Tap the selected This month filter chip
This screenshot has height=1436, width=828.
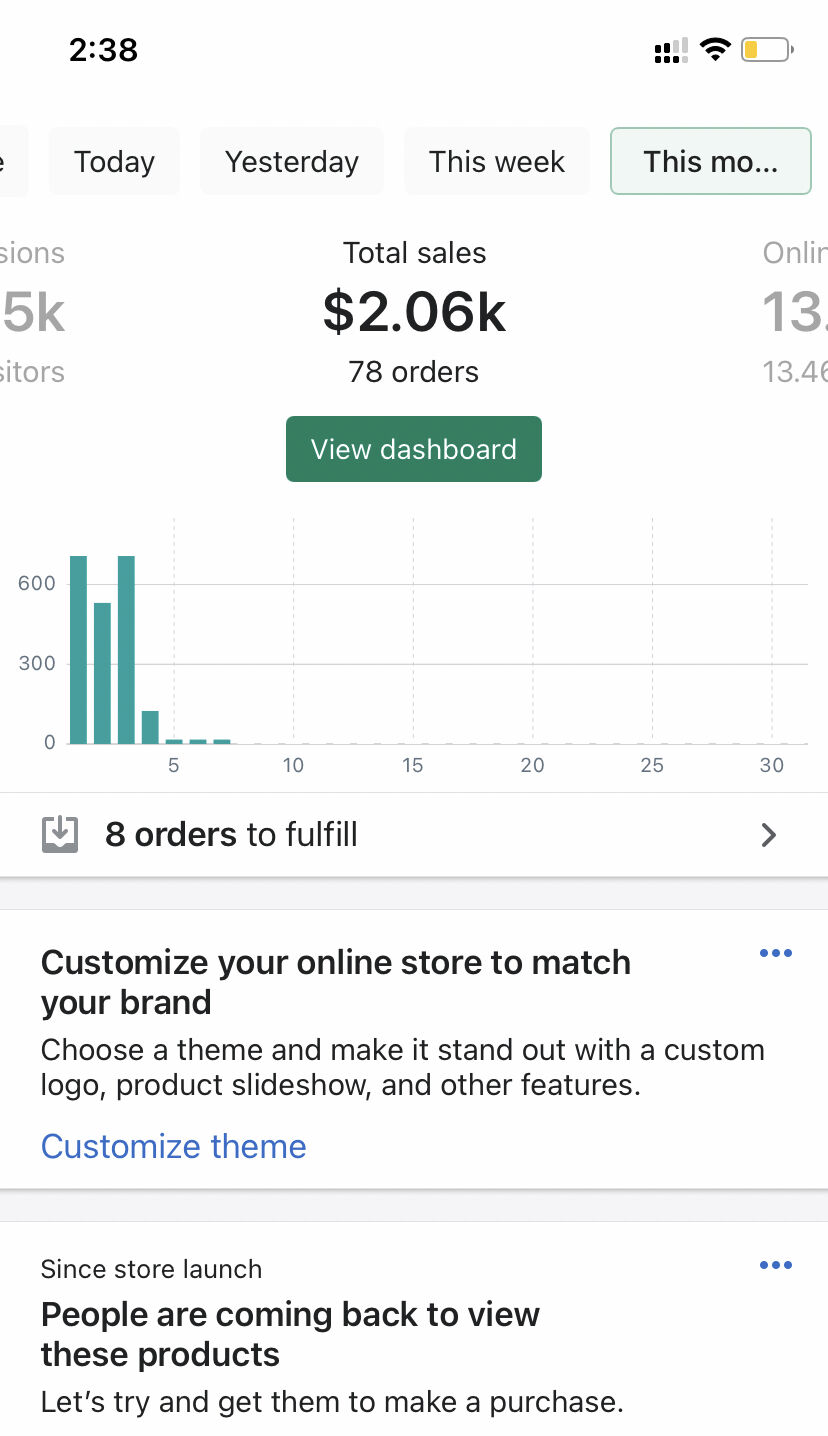tap(710, 161)
